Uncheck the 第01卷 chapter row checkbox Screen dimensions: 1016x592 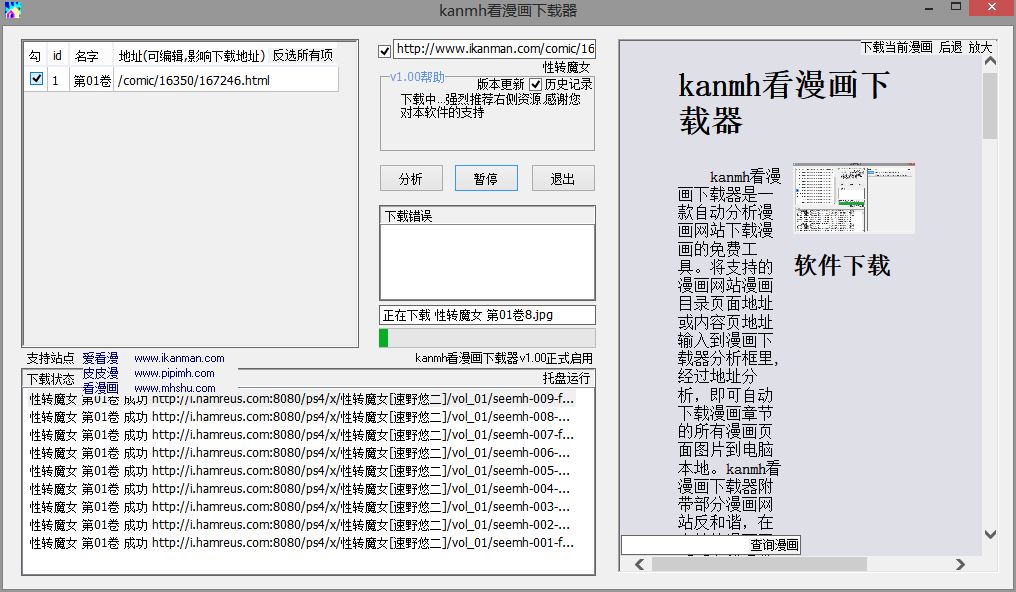click(35, 79)
